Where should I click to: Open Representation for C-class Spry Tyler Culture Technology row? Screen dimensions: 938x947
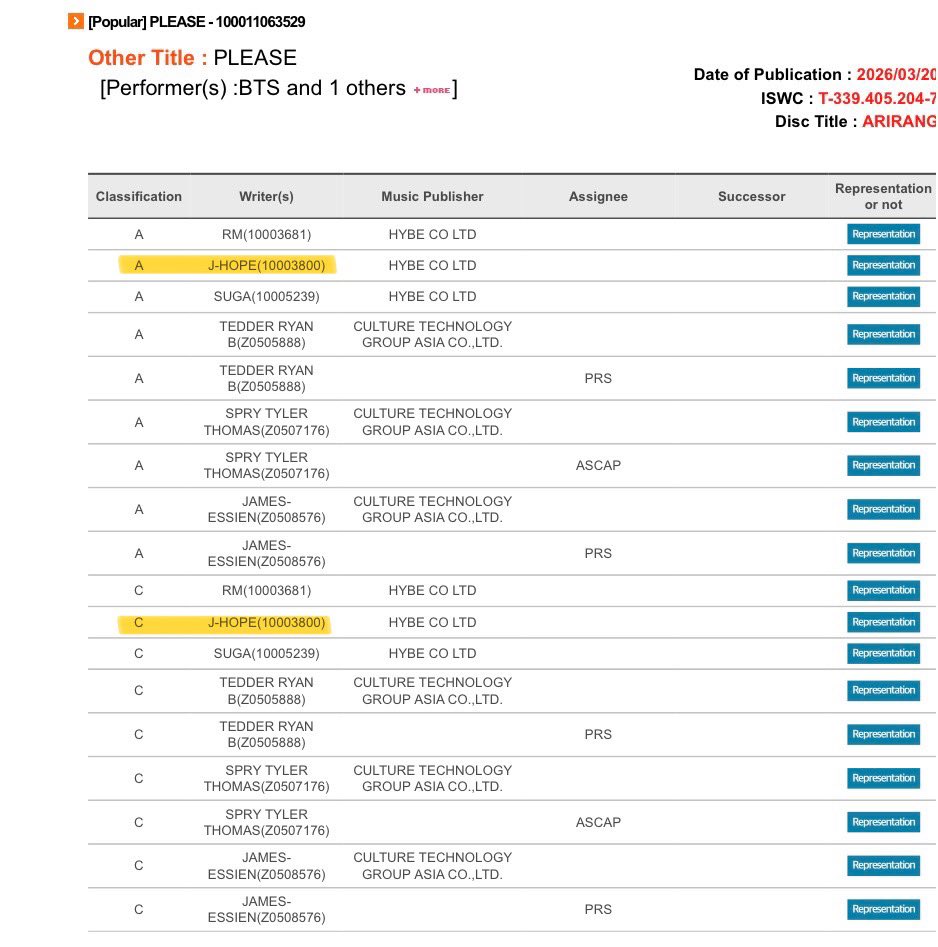pos(883,778)
